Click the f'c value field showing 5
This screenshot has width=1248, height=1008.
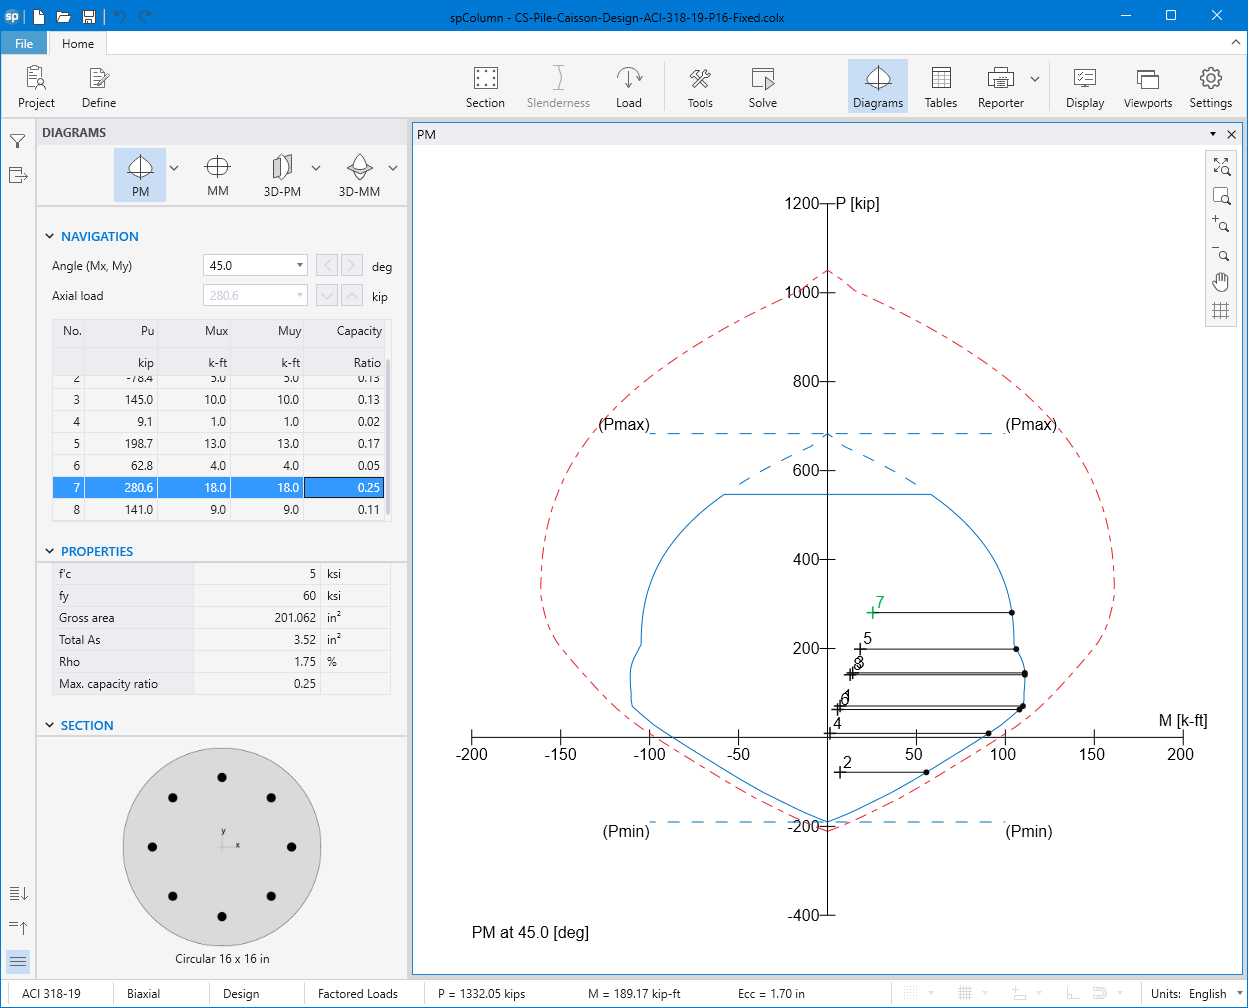(x=257, y=574)
